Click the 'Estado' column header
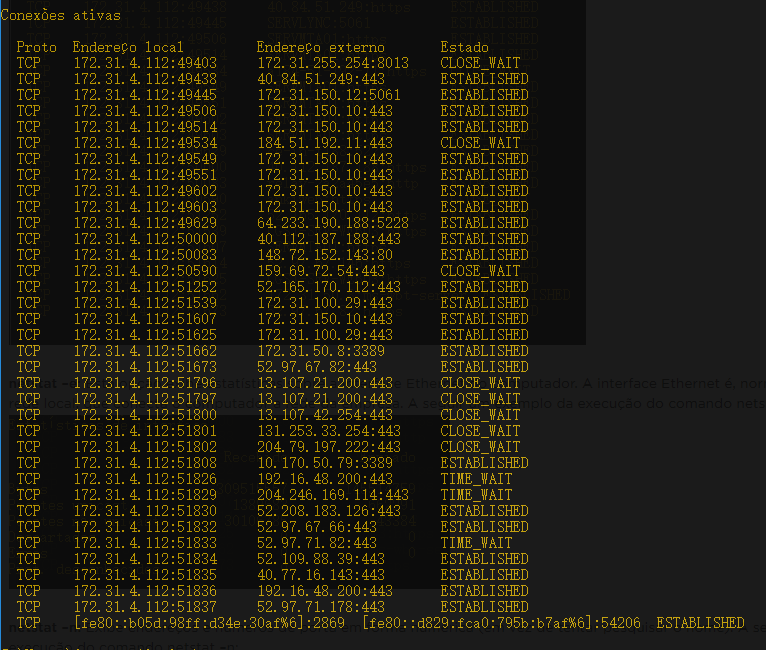Viewport: 766px width, 650px height. (x=465, y=47)
